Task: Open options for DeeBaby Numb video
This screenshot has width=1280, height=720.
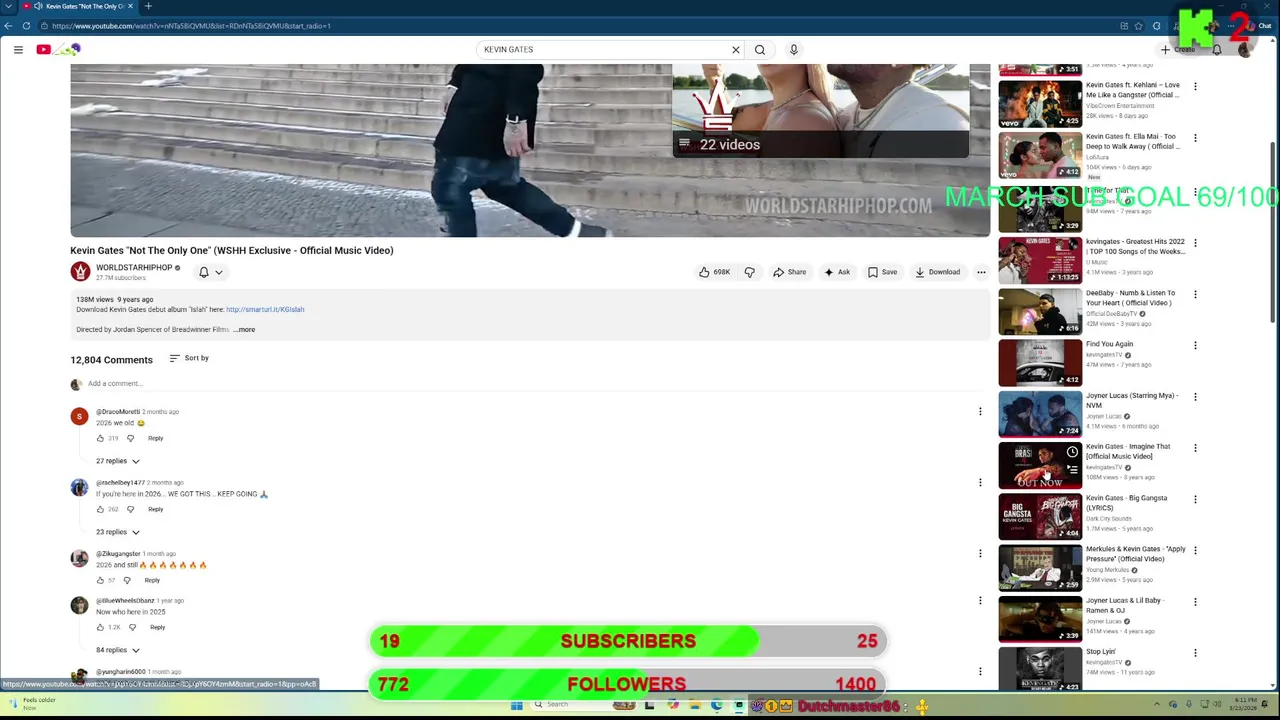Action: 1195,294
